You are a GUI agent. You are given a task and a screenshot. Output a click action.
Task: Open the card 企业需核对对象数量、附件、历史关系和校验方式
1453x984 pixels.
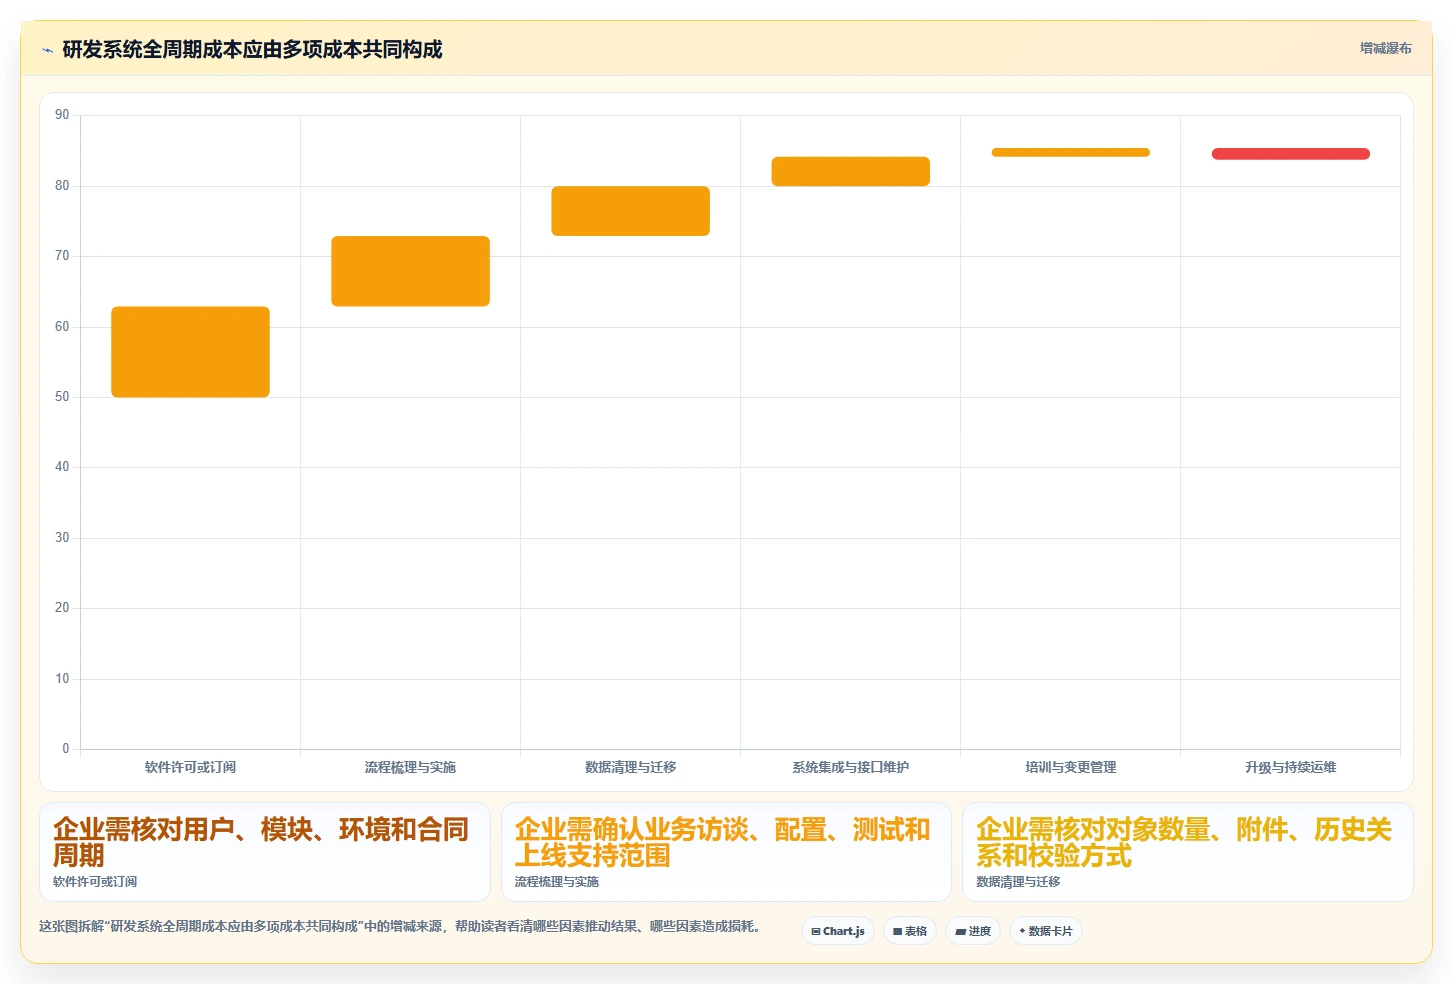click(x=1187, y=852)
